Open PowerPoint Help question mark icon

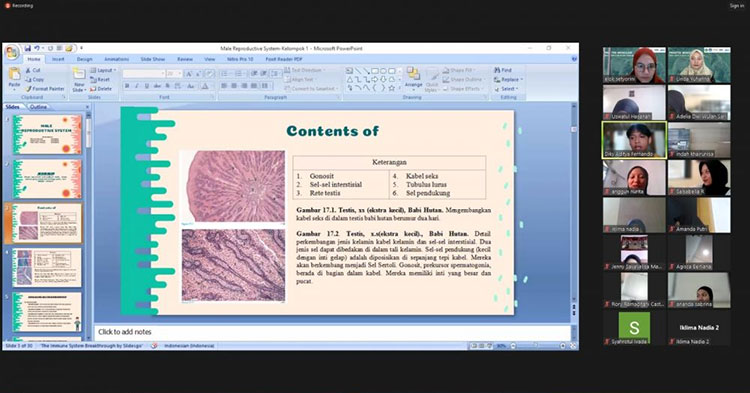[x=574, y=59]
